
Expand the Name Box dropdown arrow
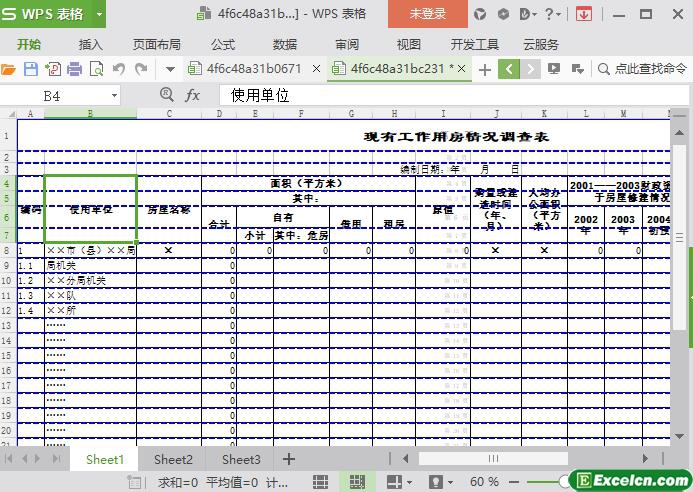tap(114, 95)
